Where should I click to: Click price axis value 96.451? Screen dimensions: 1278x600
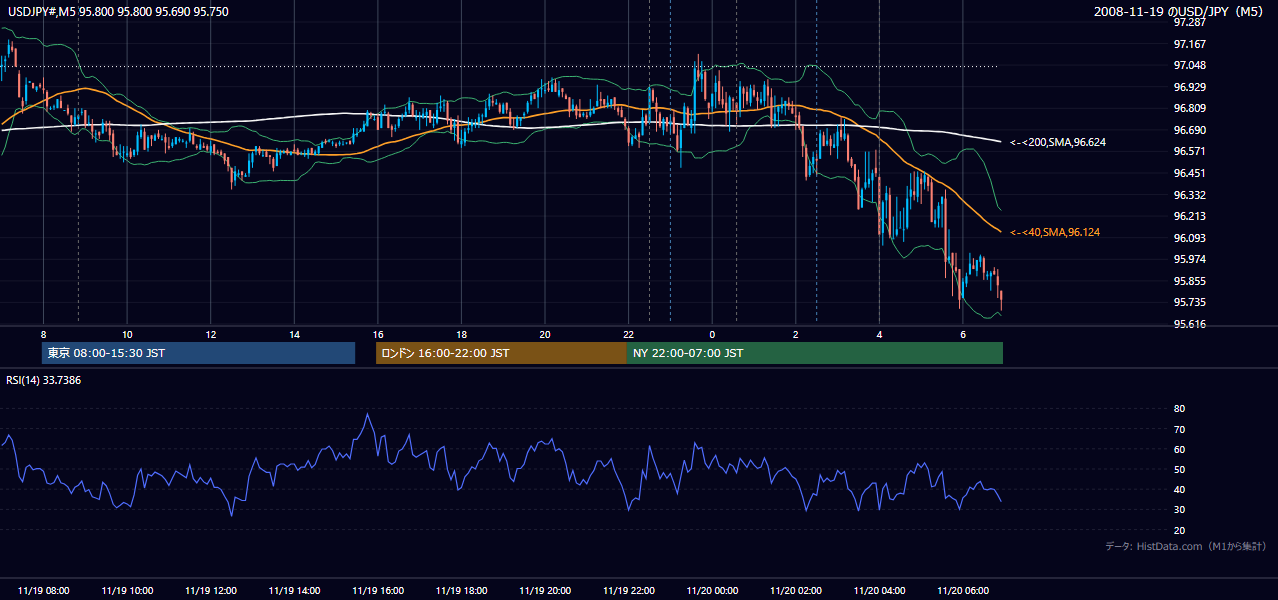click(1189, 173)
